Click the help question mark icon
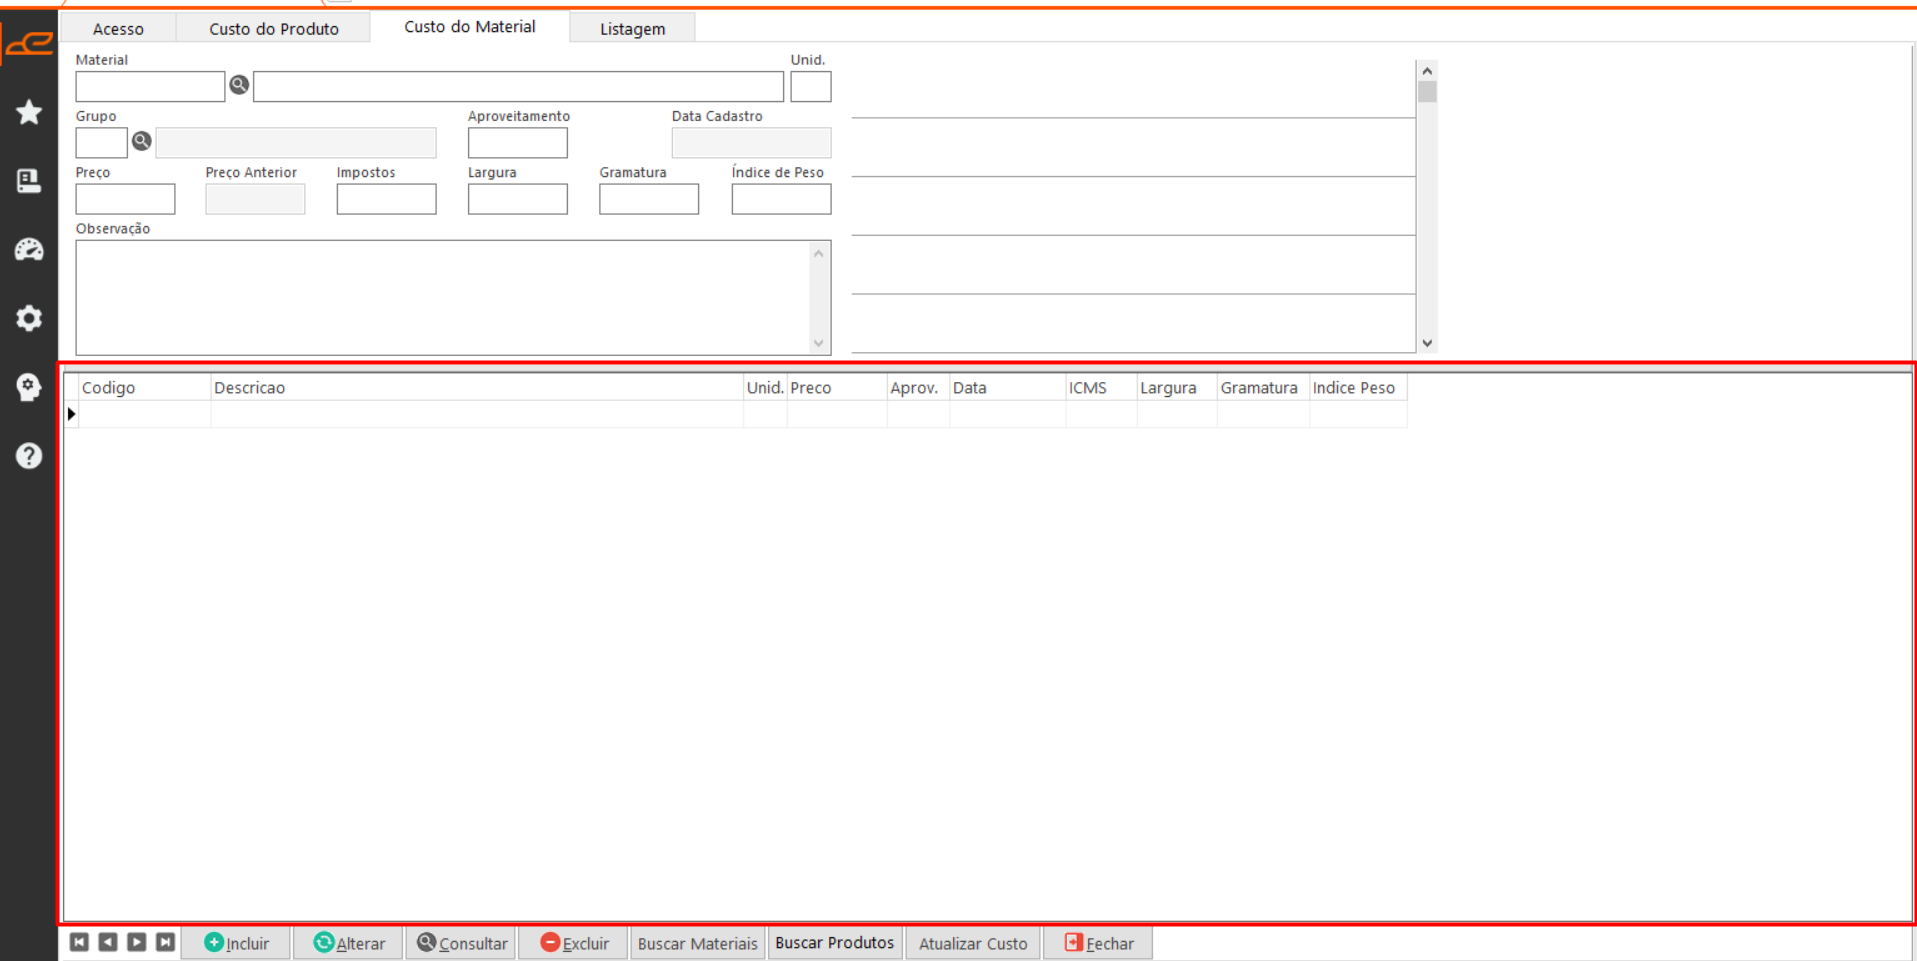Image resolution: width=1917 pixels, height=961 pixels. coord(29,456)
